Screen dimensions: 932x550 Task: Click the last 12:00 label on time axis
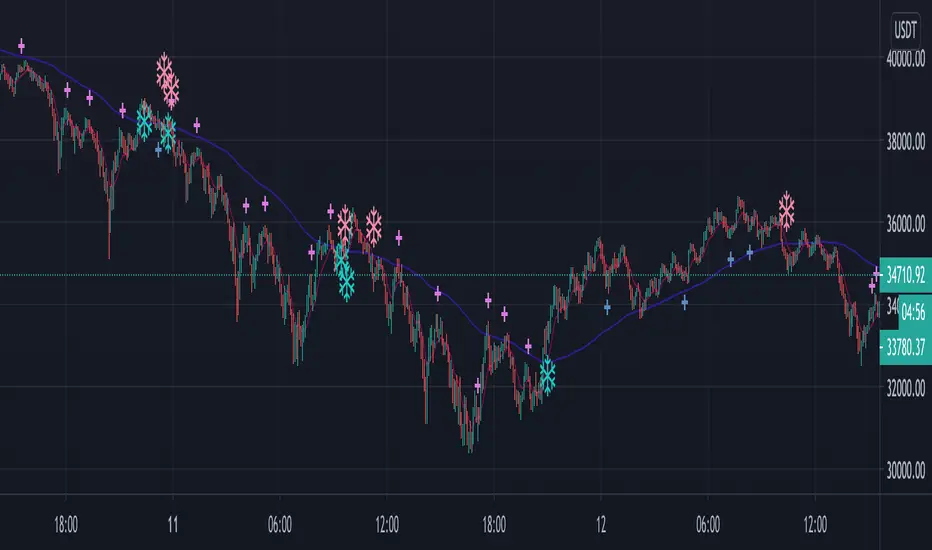[815, 524]
